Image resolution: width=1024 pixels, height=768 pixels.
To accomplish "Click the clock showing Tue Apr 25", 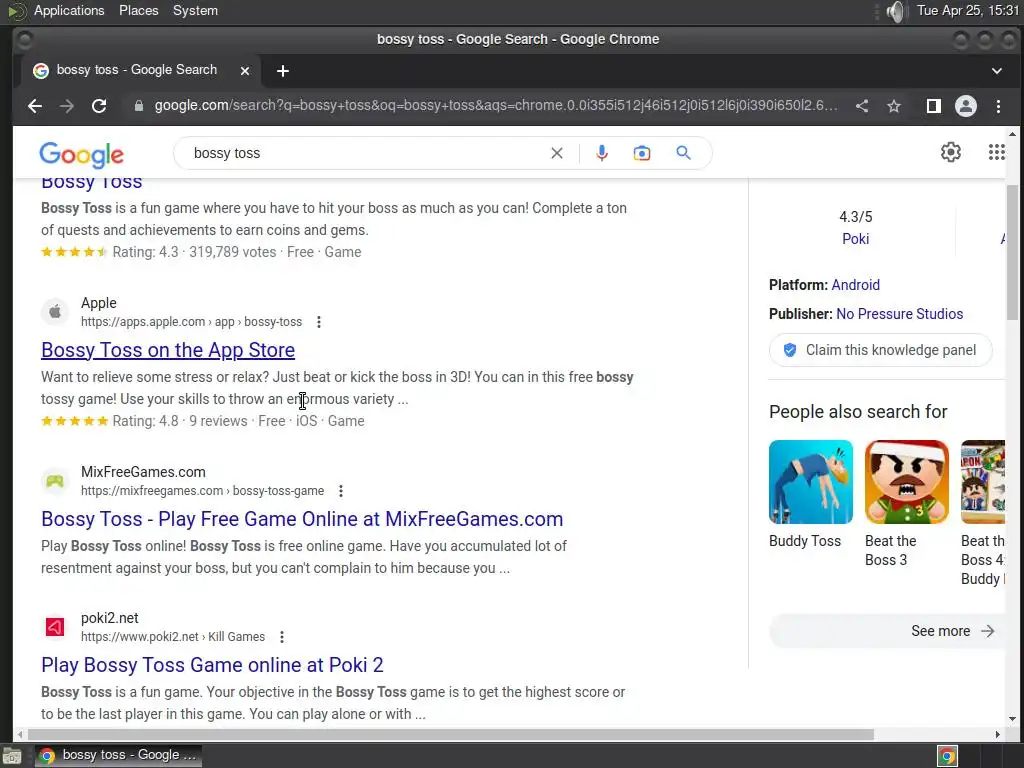I will pyautogui.click(x=967, y=11).
